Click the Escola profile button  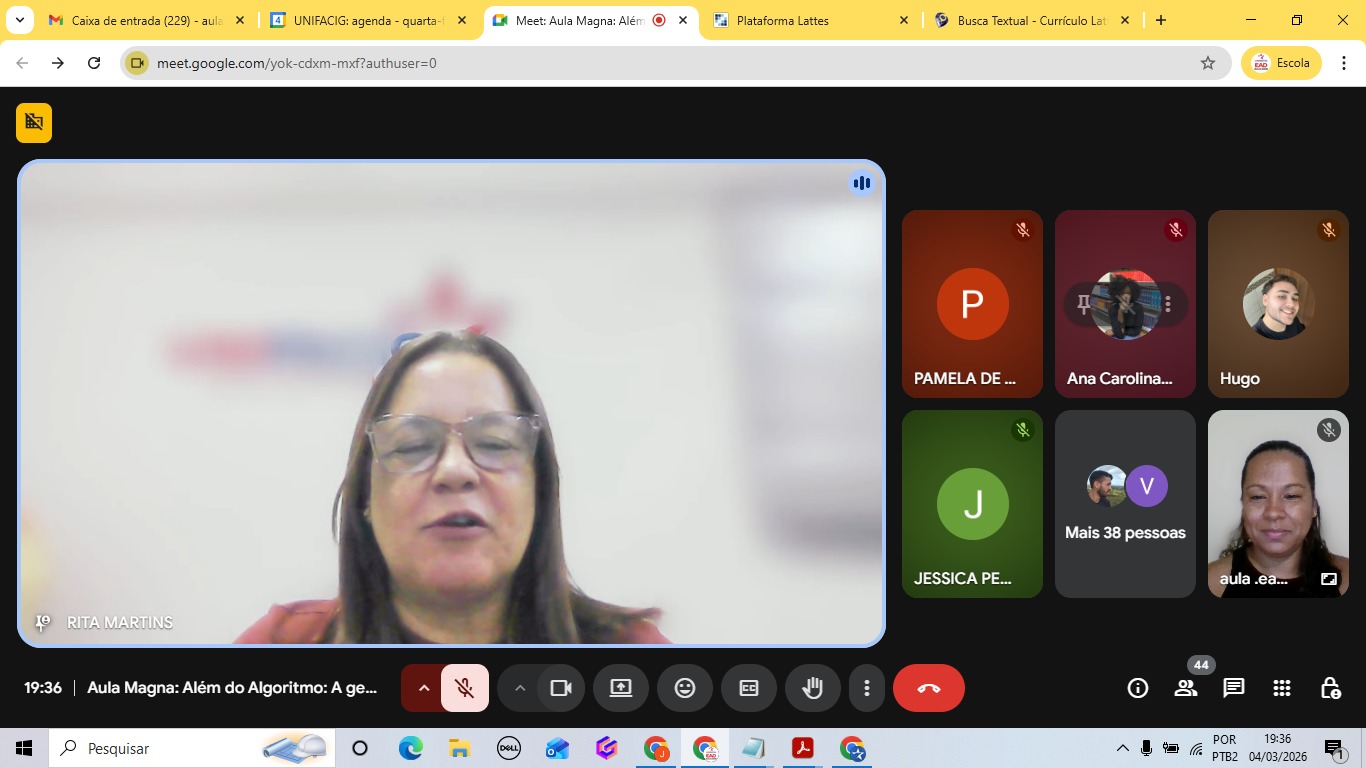pos(1281,63)
